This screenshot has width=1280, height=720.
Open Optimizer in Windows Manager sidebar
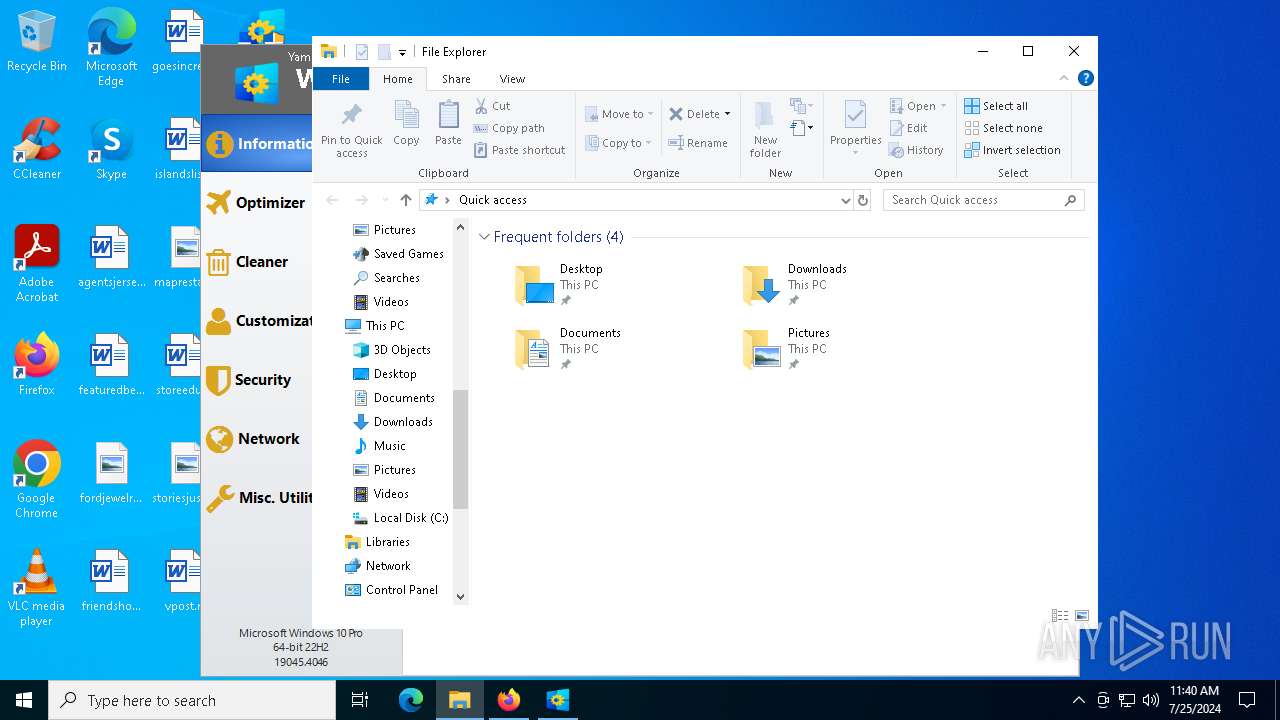point(257,202)
